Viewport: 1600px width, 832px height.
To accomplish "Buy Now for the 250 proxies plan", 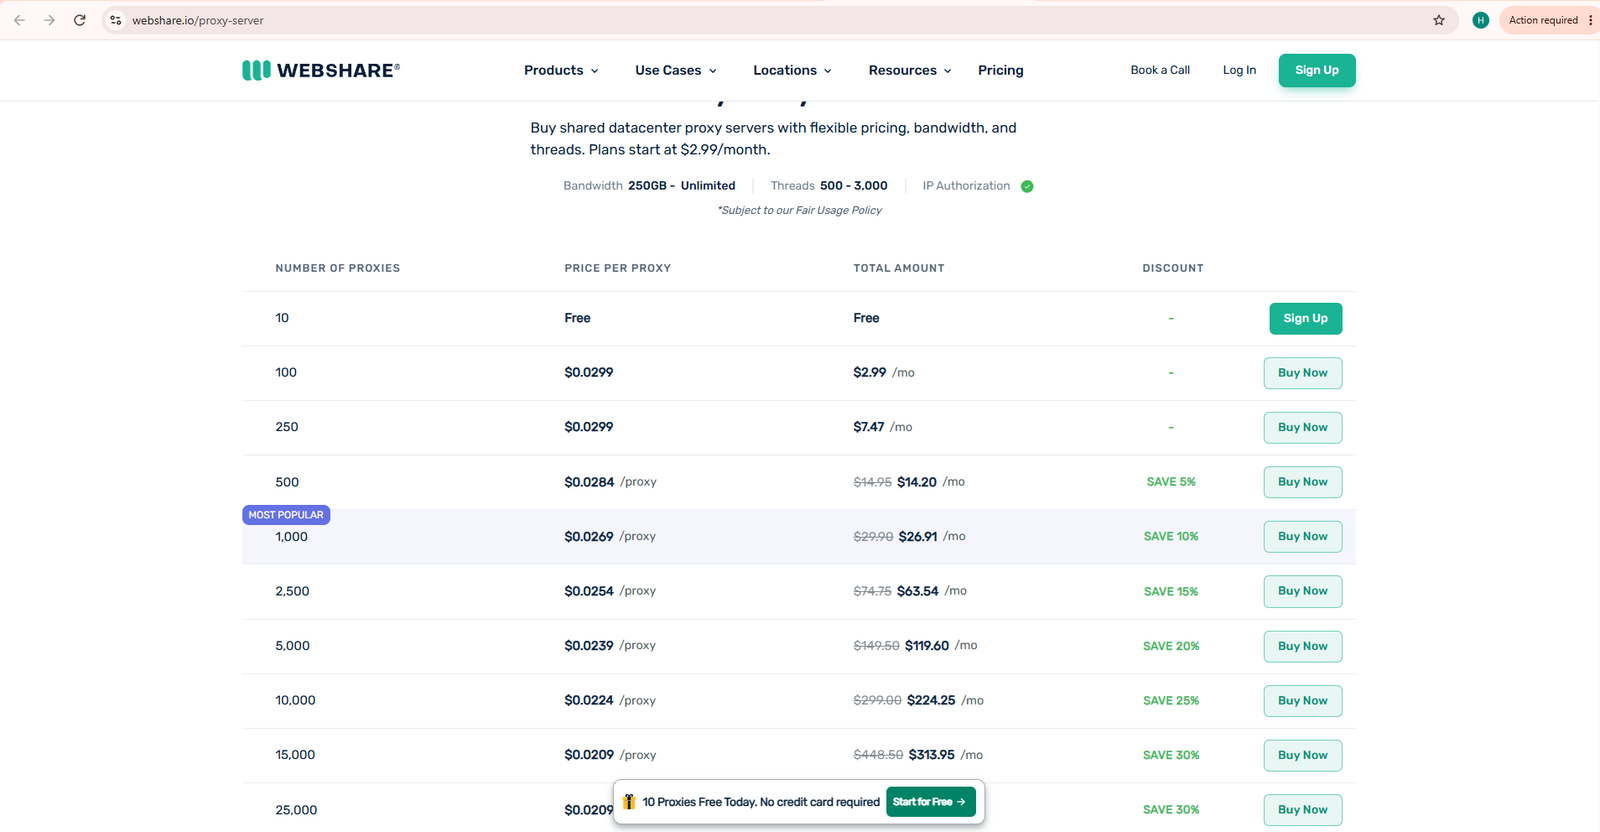I will (x=1303, y=427).
